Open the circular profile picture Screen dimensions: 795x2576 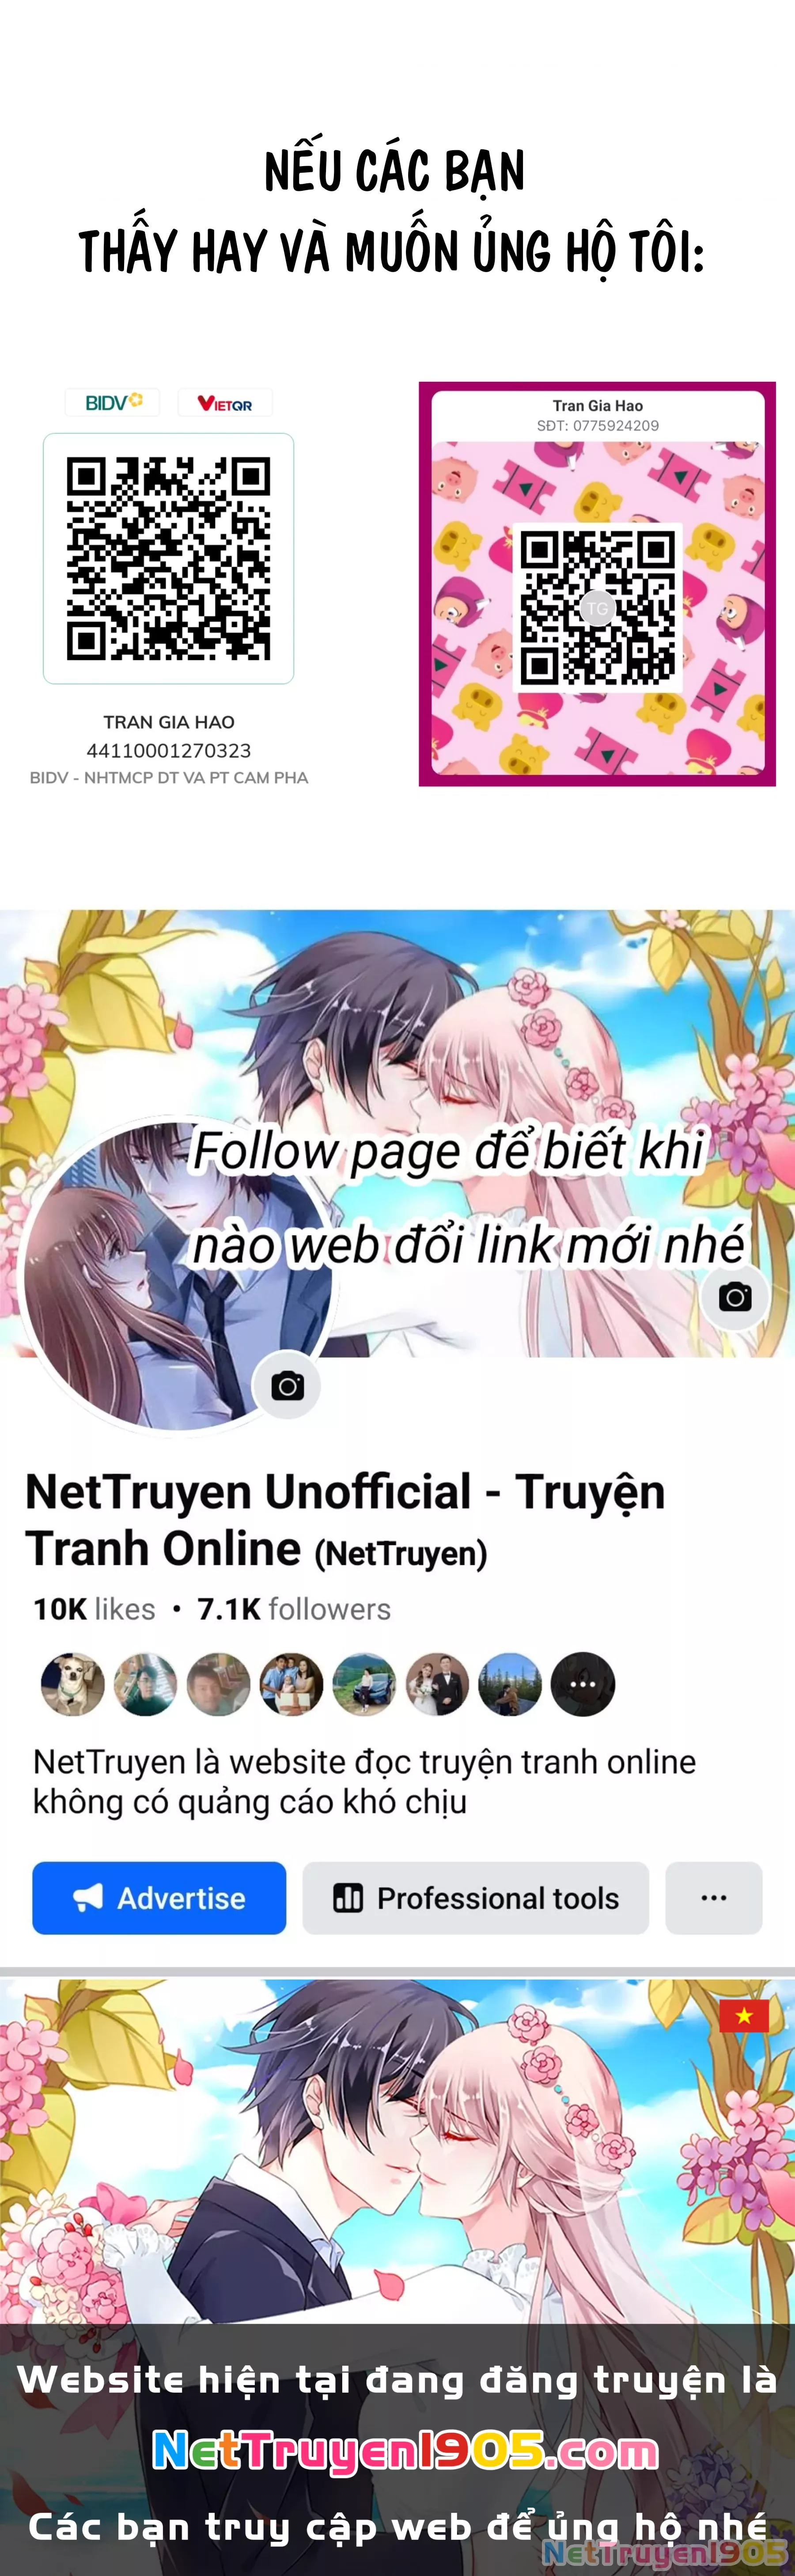click(175, 1275)
